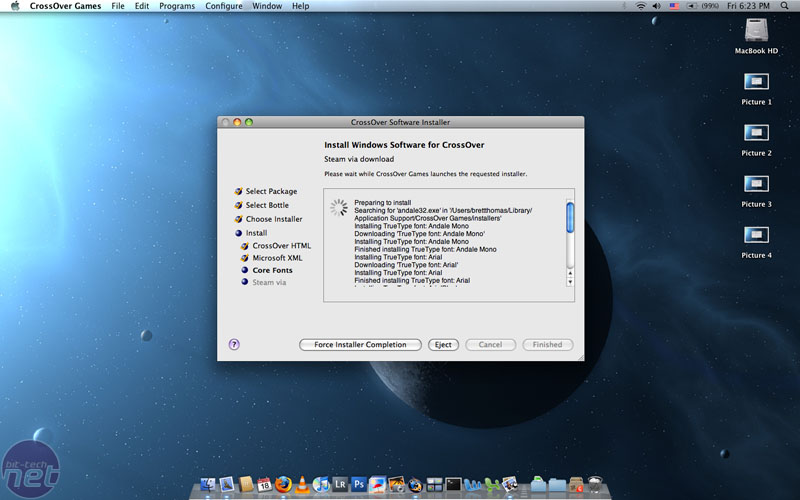Click the Select Bottle step

coord(262,205)
